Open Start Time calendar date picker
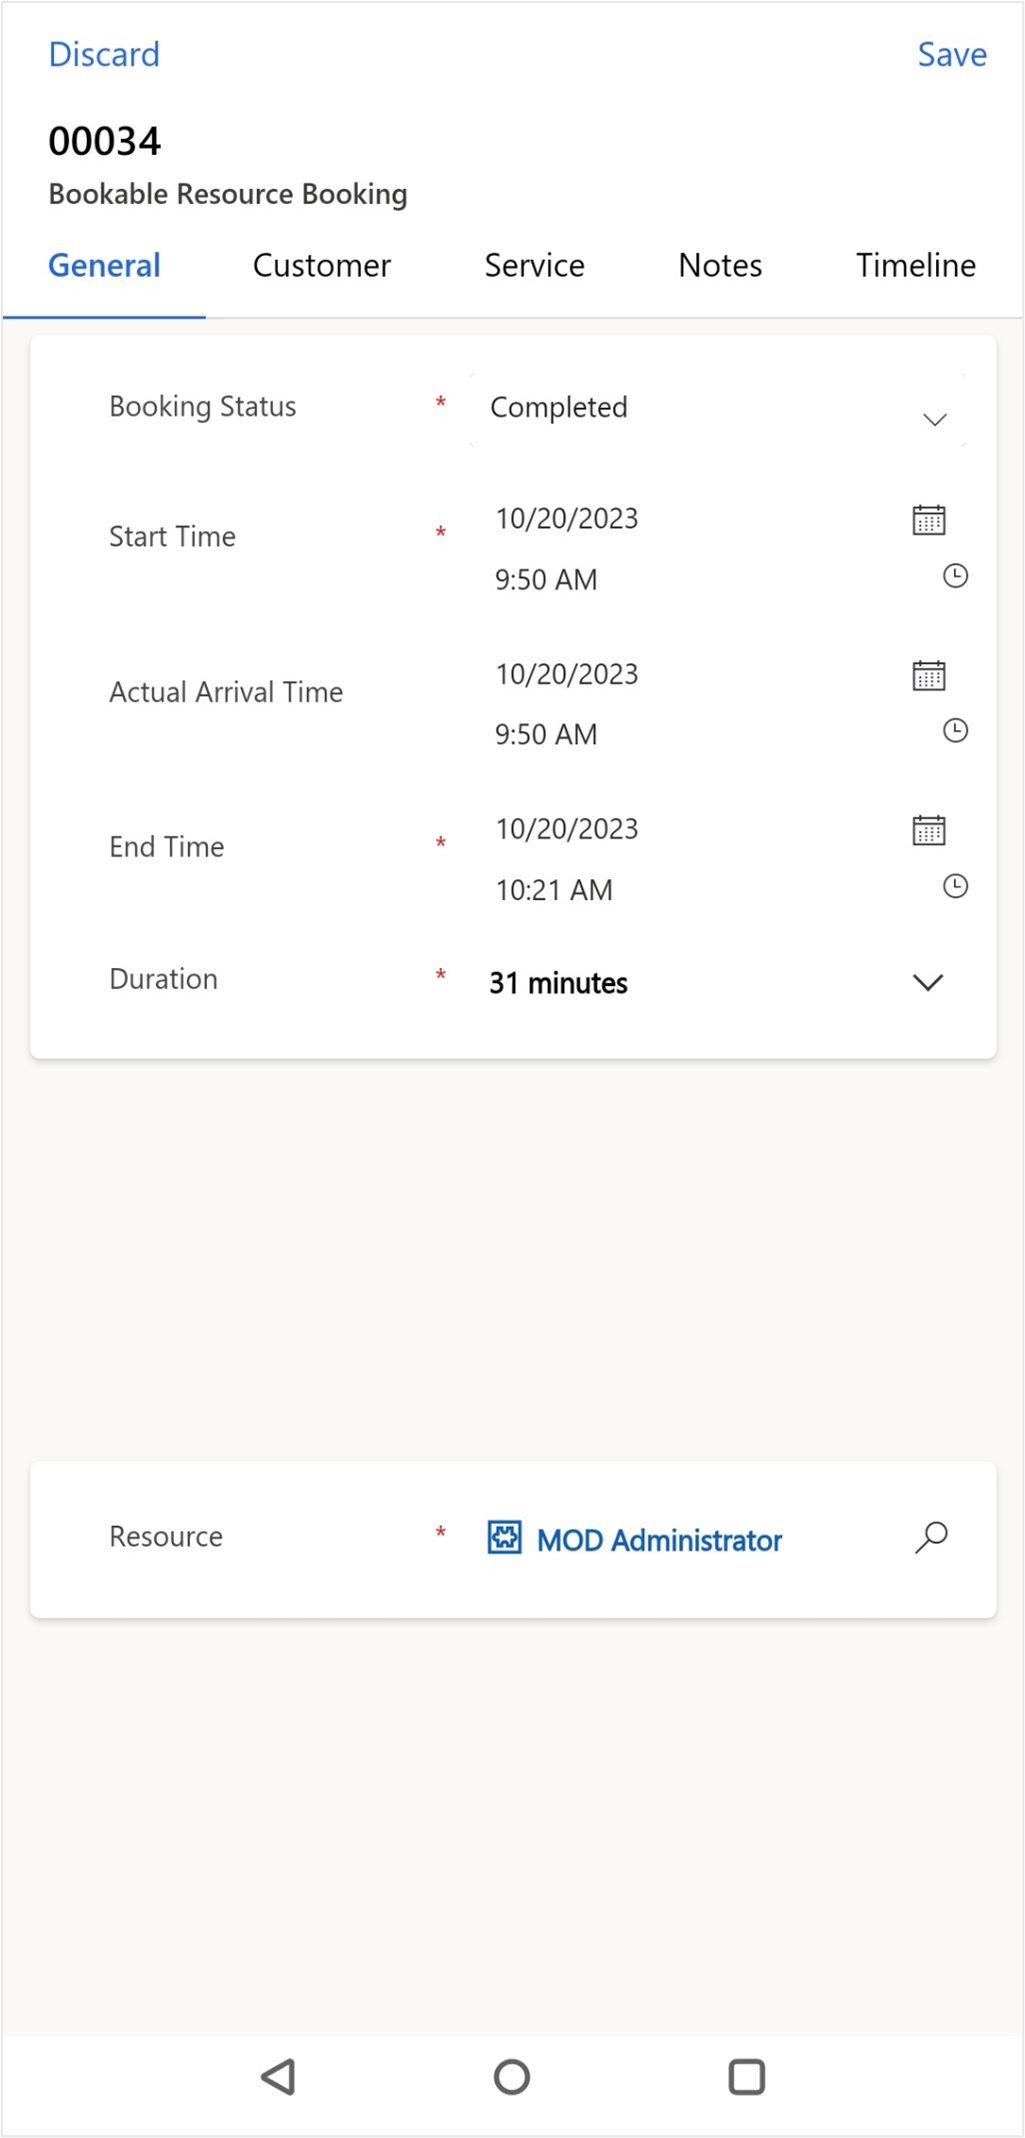Viewport: 1025px width, 2138px height. [x=928, y=520]
